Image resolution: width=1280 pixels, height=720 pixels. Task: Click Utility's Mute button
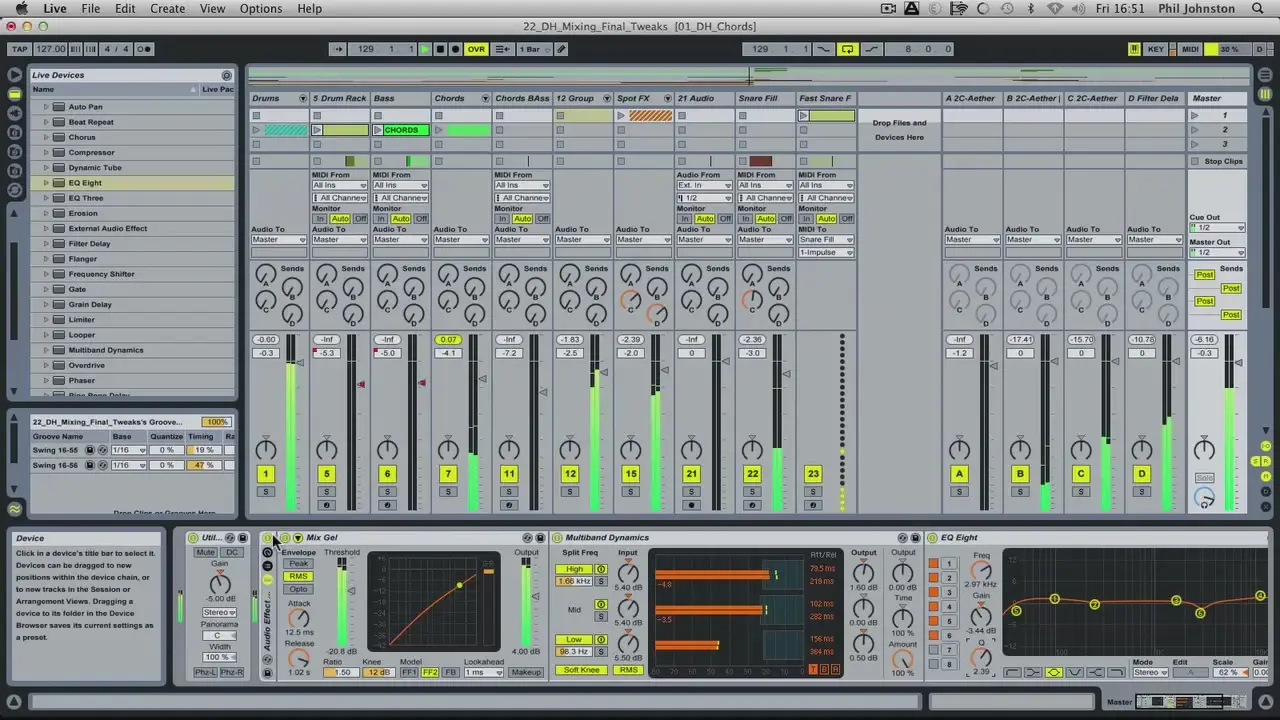tap(206, 552)
